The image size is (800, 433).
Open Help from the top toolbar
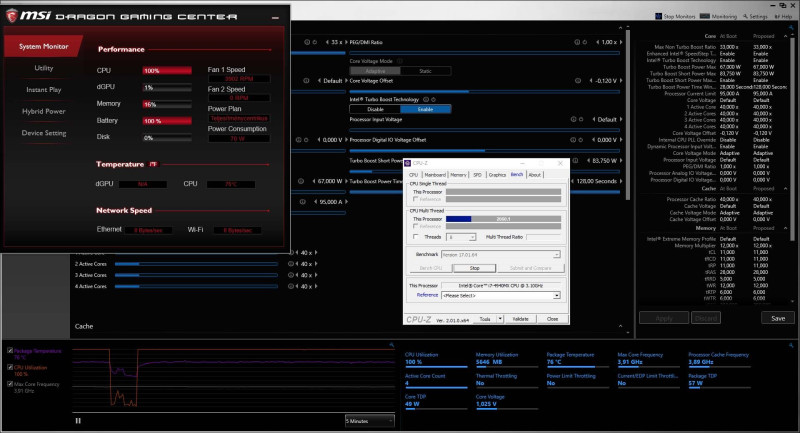(x=784, y=16)
